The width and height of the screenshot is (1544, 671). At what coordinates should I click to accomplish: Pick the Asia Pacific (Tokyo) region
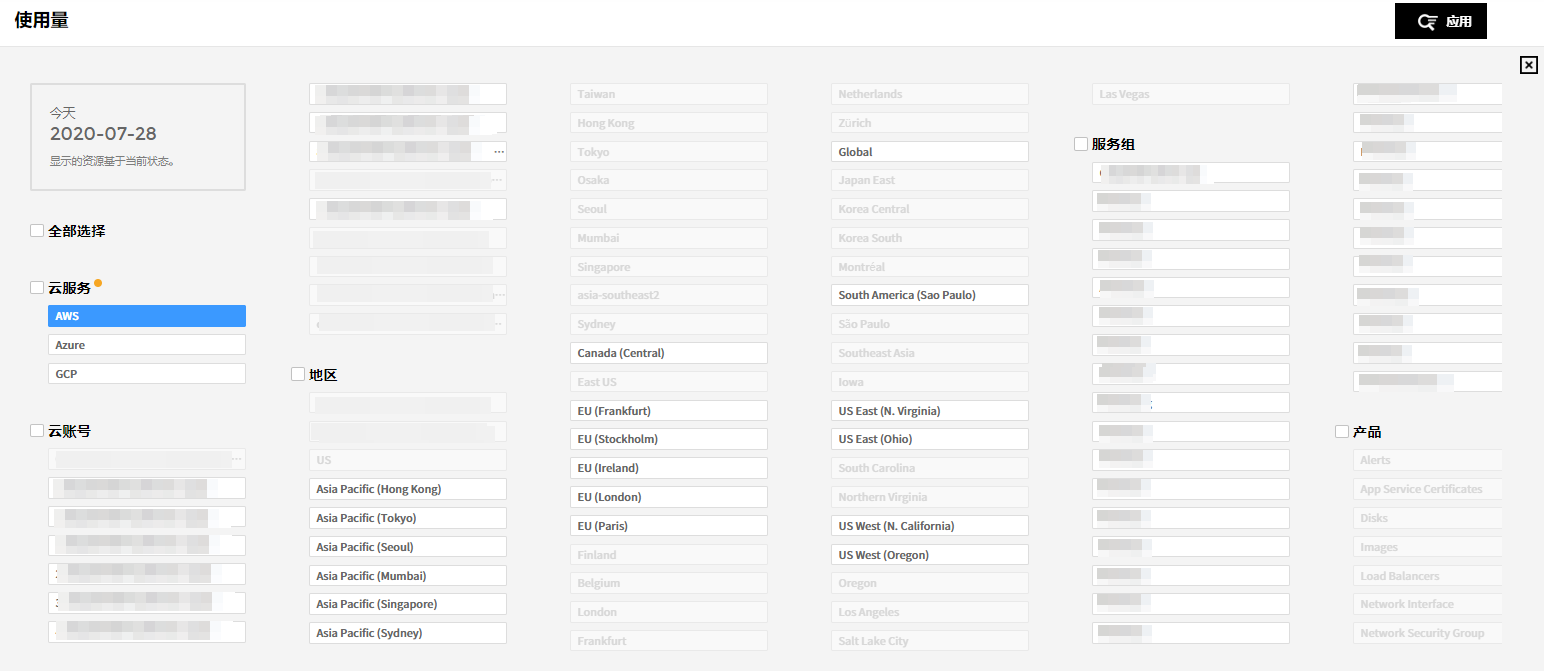[x=407, y=518]
